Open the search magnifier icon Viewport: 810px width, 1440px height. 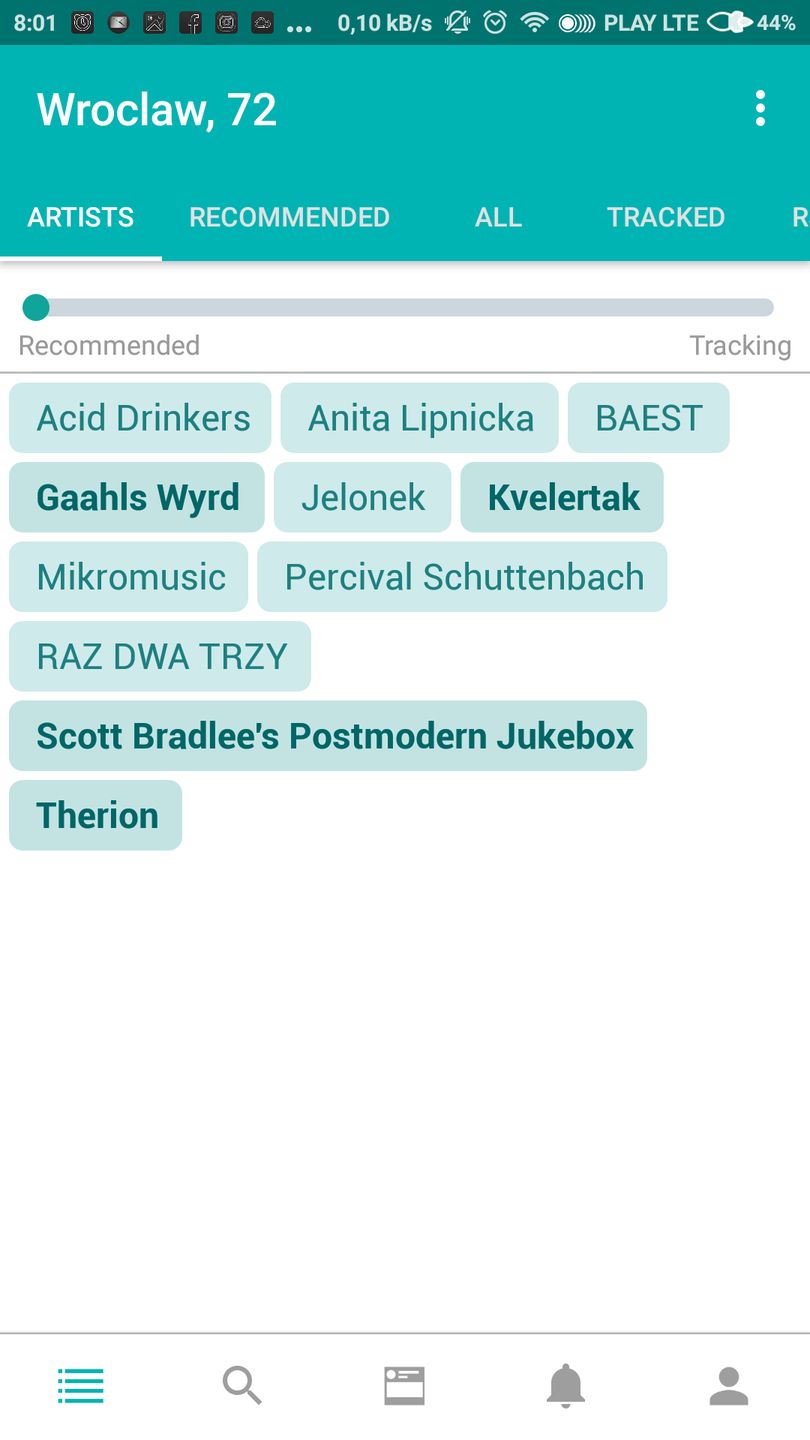click(x=242, y=1386)
